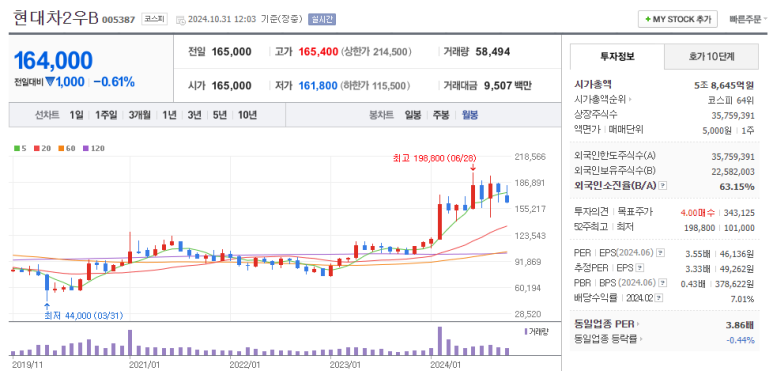This screenshot has width=773, height=371.
Task: Click the 3.86배 sector PER value
Action: click(740, 325)
